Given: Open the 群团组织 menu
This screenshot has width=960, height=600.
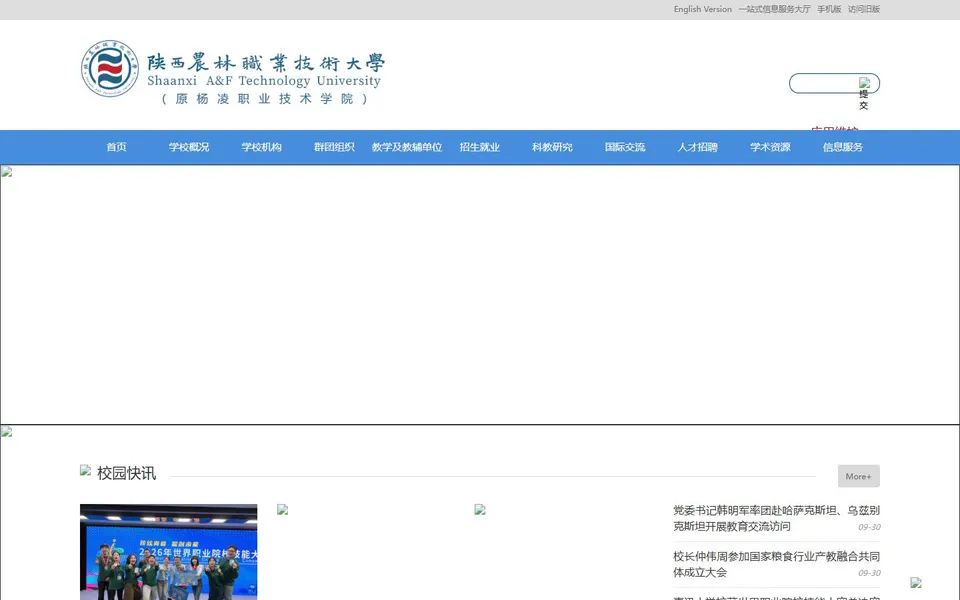Looking at the screenshot, I should click(334, 147).
